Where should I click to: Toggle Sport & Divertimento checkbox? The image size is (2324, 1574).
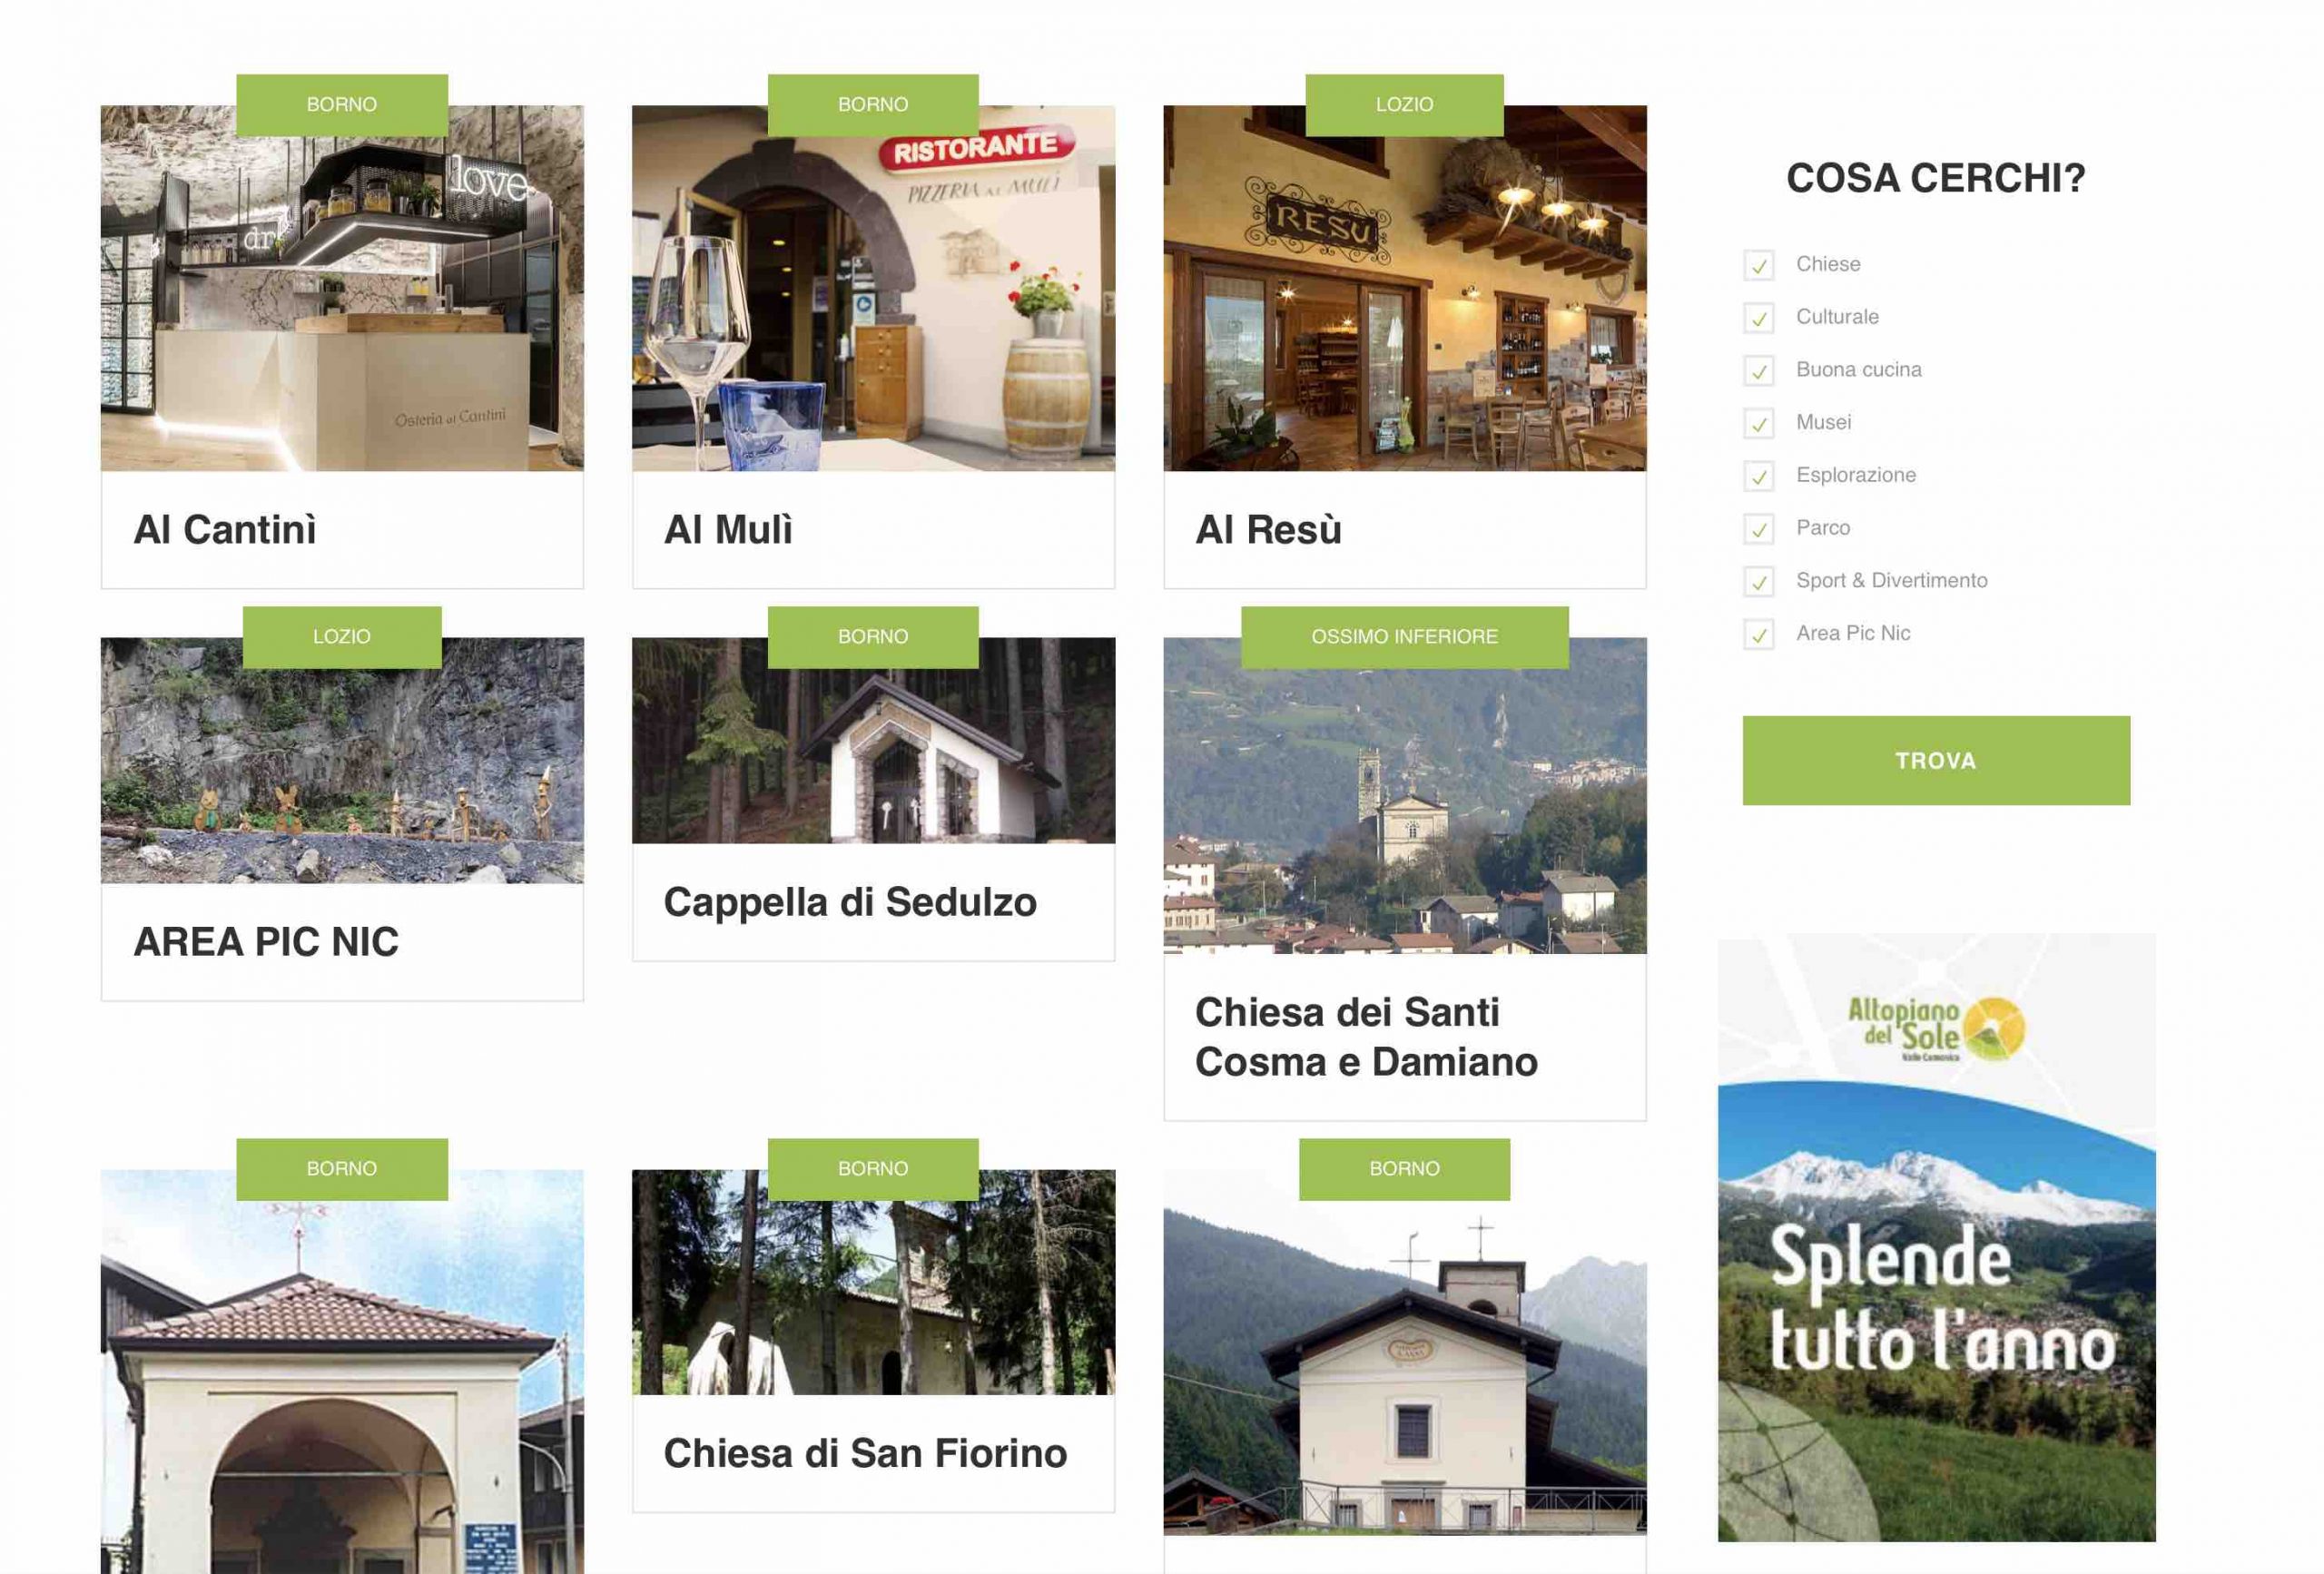1758,582
